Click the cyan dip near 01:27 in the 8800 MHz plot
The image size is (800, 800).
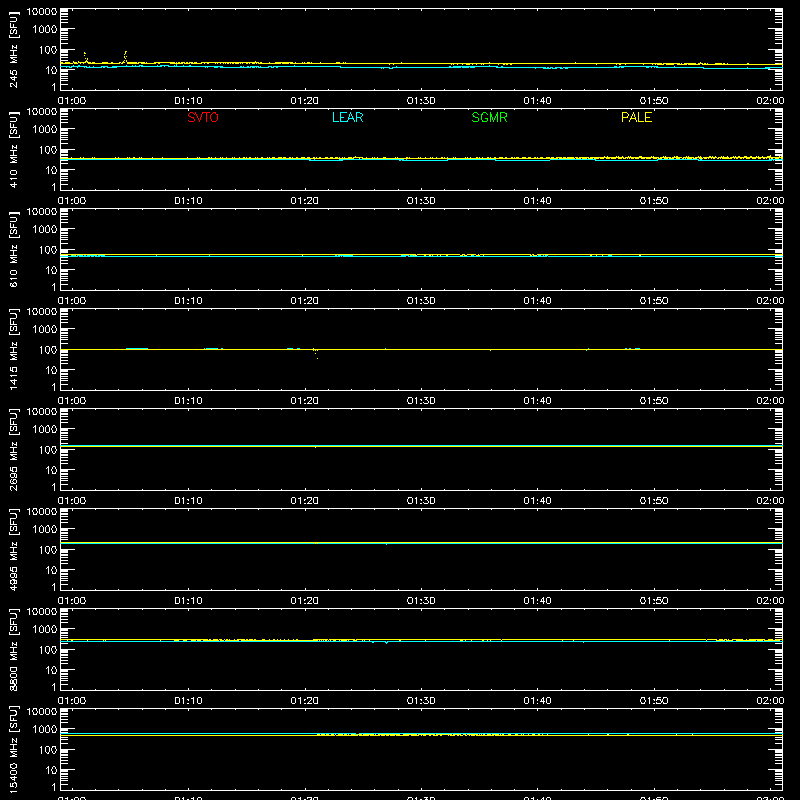386,643
